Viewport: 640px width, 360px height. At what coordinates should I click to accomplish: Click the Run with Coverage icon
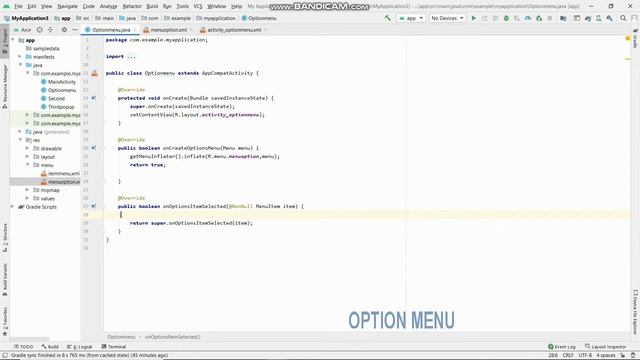517,18
